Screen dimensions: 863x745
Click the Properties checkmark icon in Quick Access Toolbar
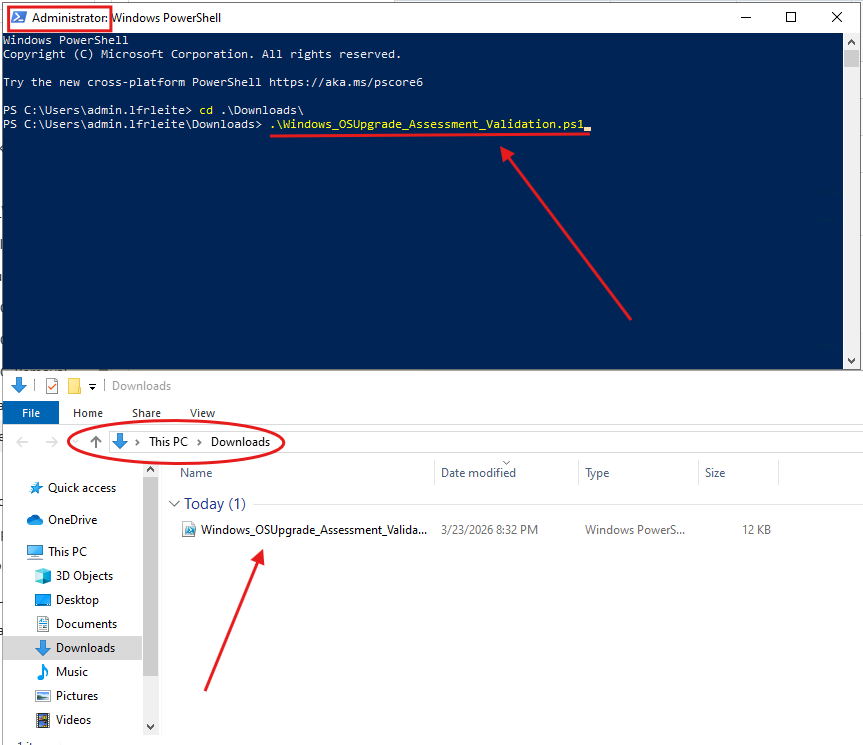[x=52, y=386]
